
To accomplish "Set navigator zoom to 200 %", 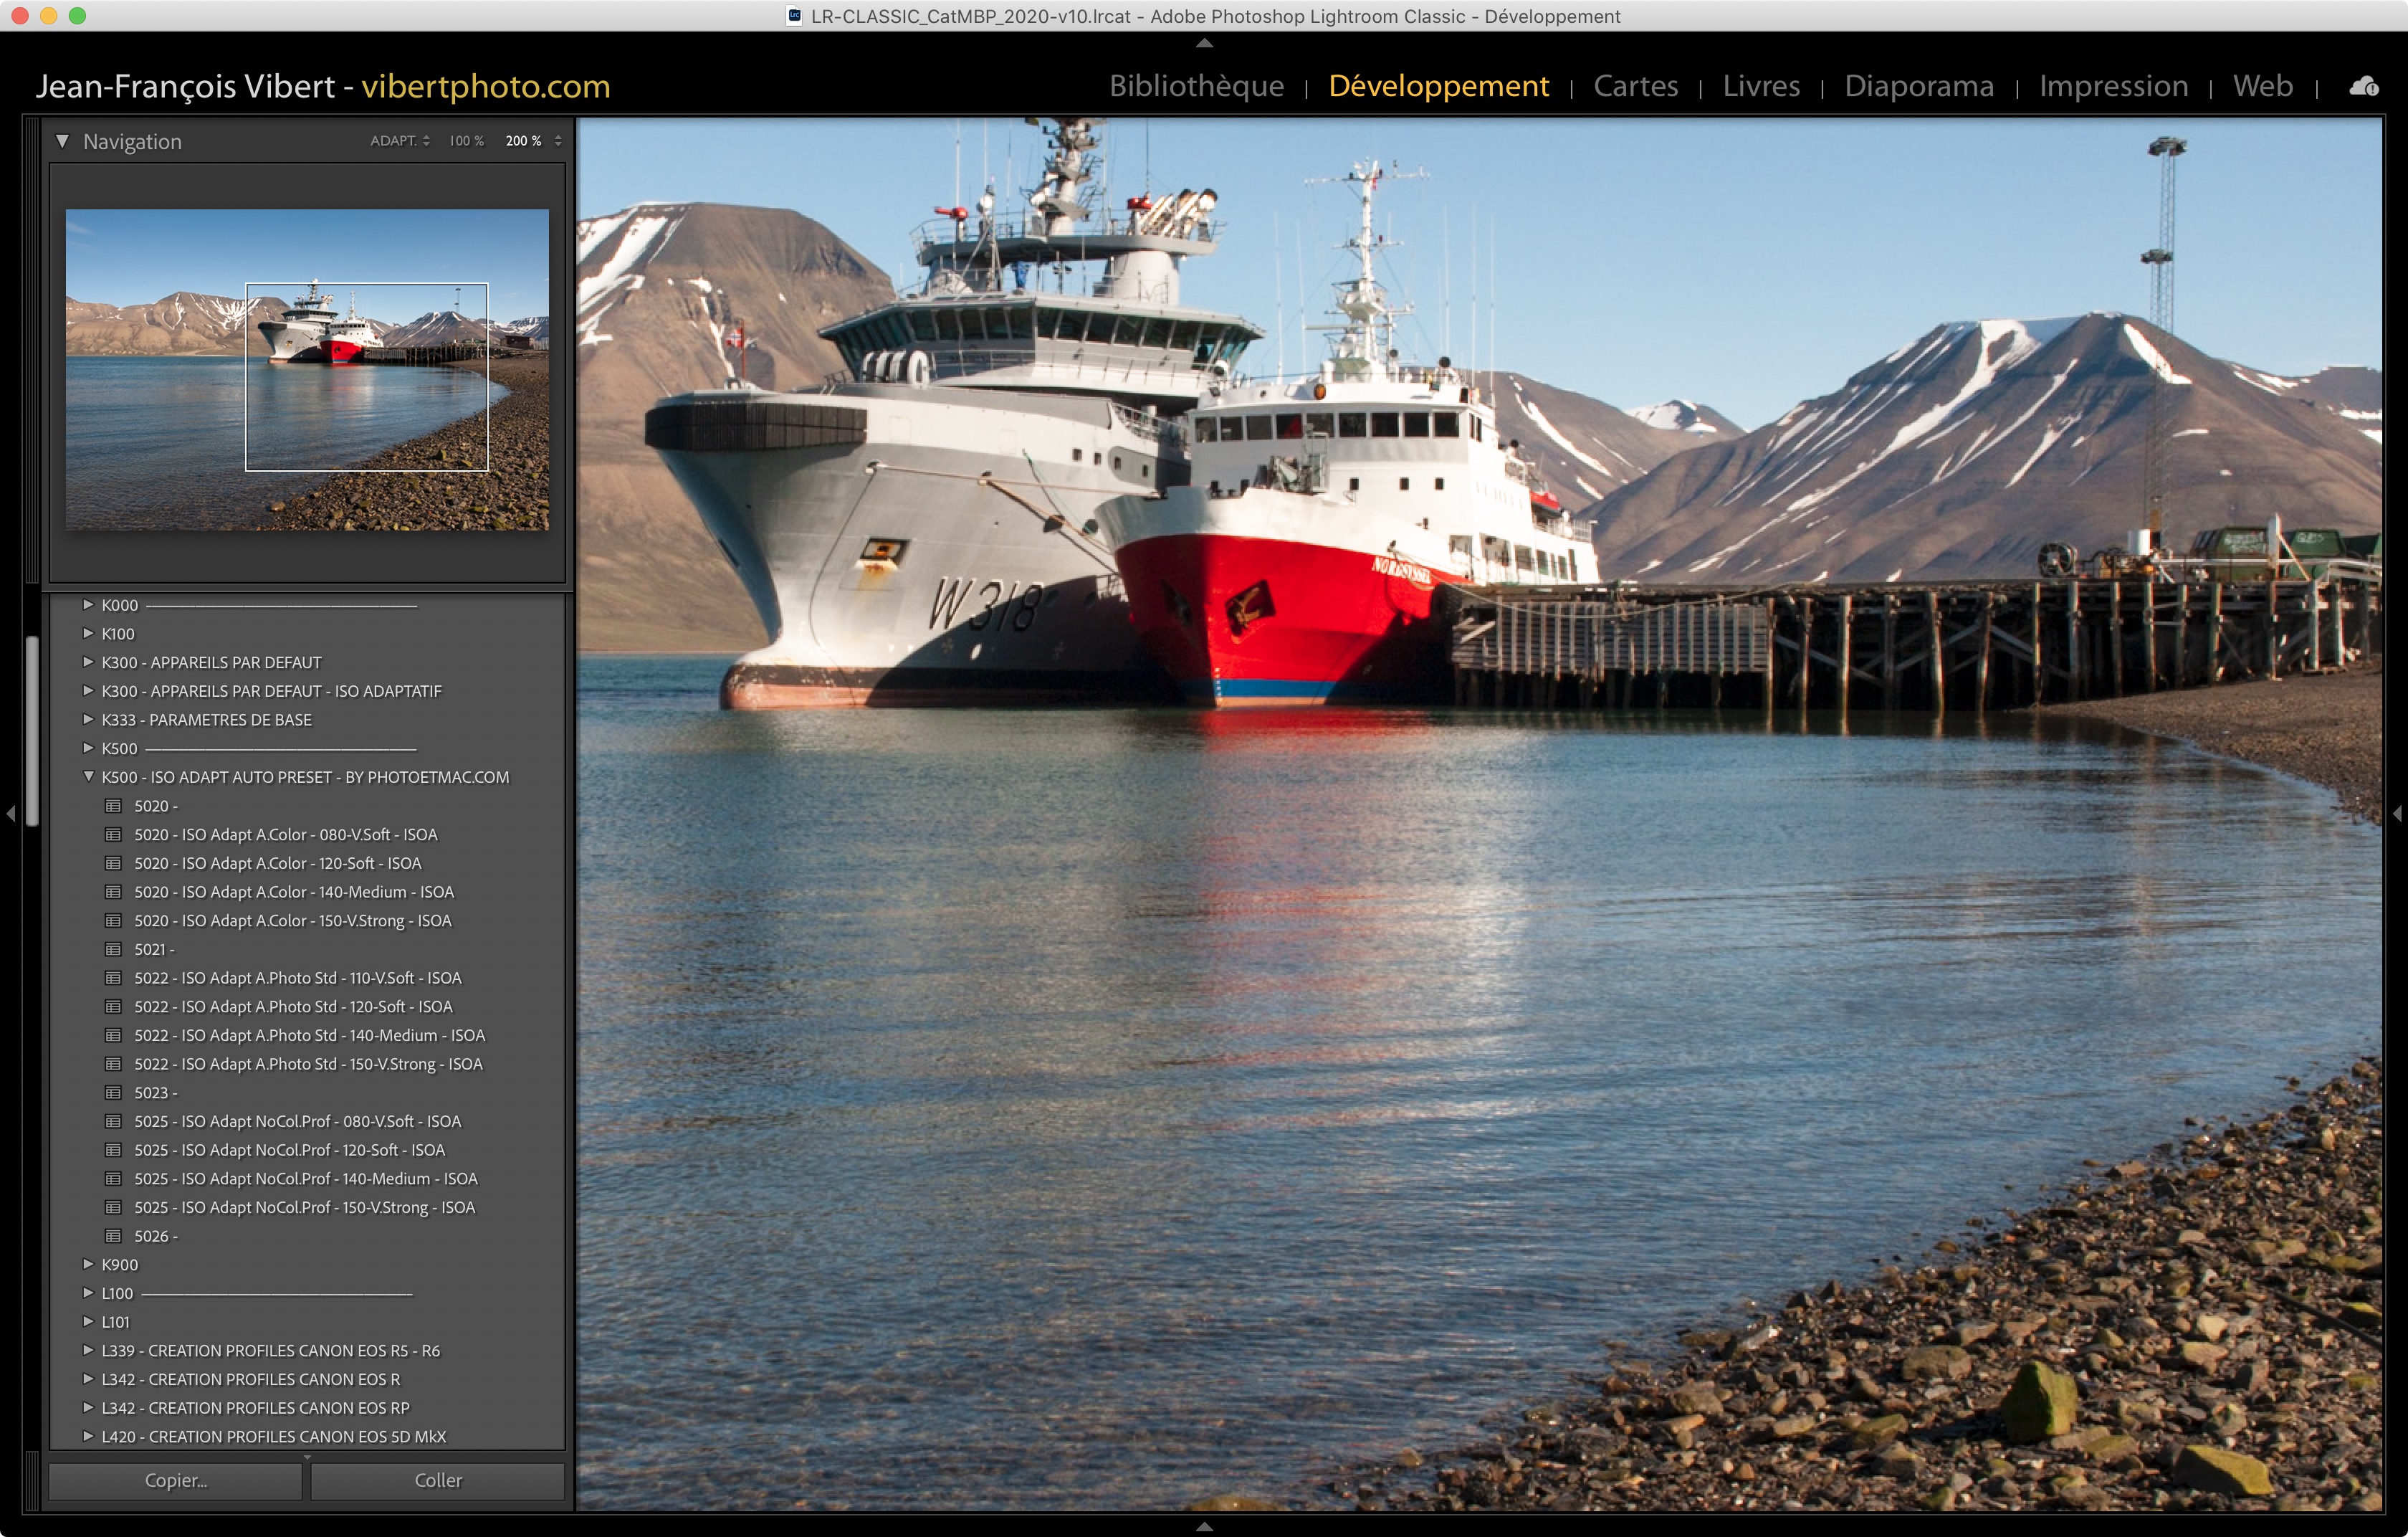I will [523, 141].
